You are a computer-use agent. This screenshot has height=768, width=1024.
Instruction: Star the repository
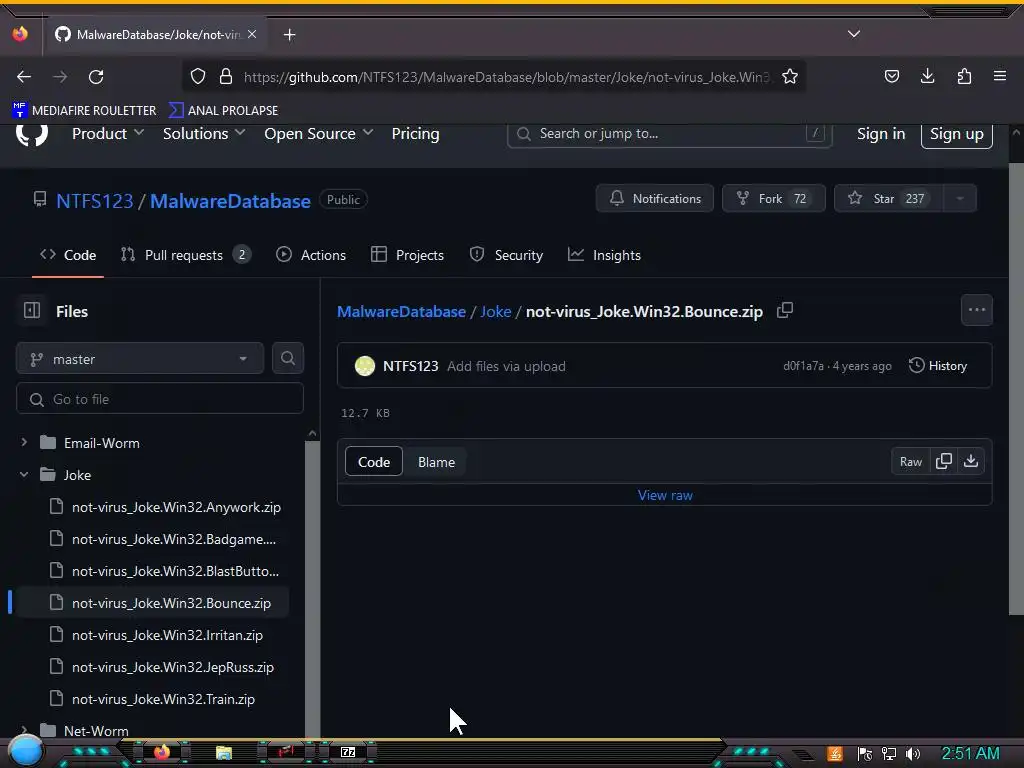[x=888, y=199]
